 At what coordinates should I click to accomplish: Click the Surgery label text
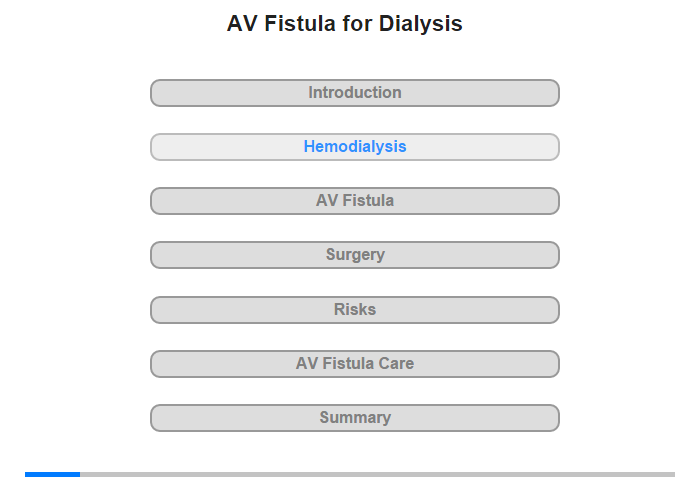(355, 255)
